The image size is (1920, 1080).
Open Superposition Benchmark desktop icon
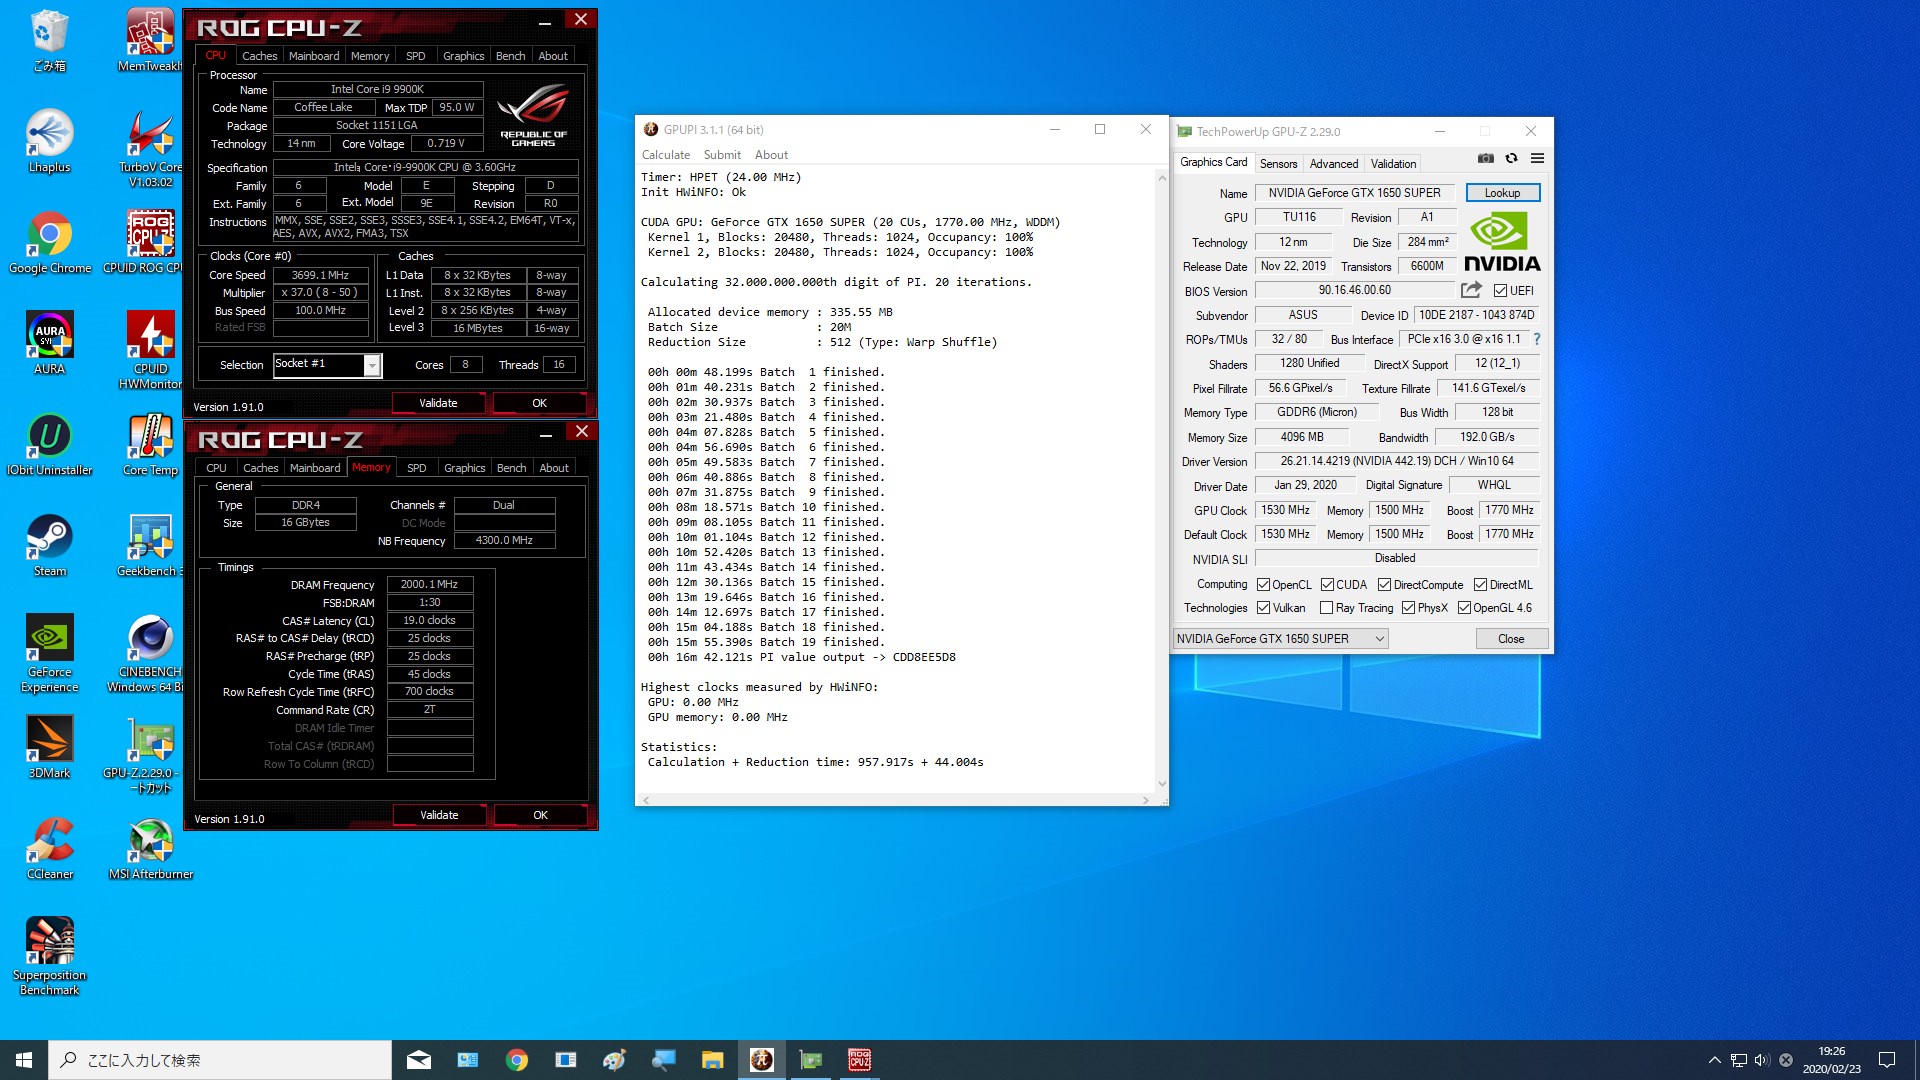pyautogui.click(x=49, y=956)
